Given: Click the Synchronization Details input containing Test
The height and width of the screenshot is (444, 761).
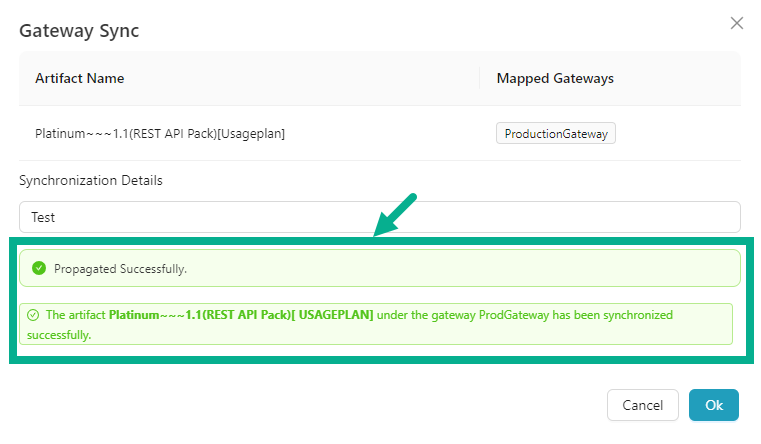Looking at the screenshot, I should click(x=379, y=217).
